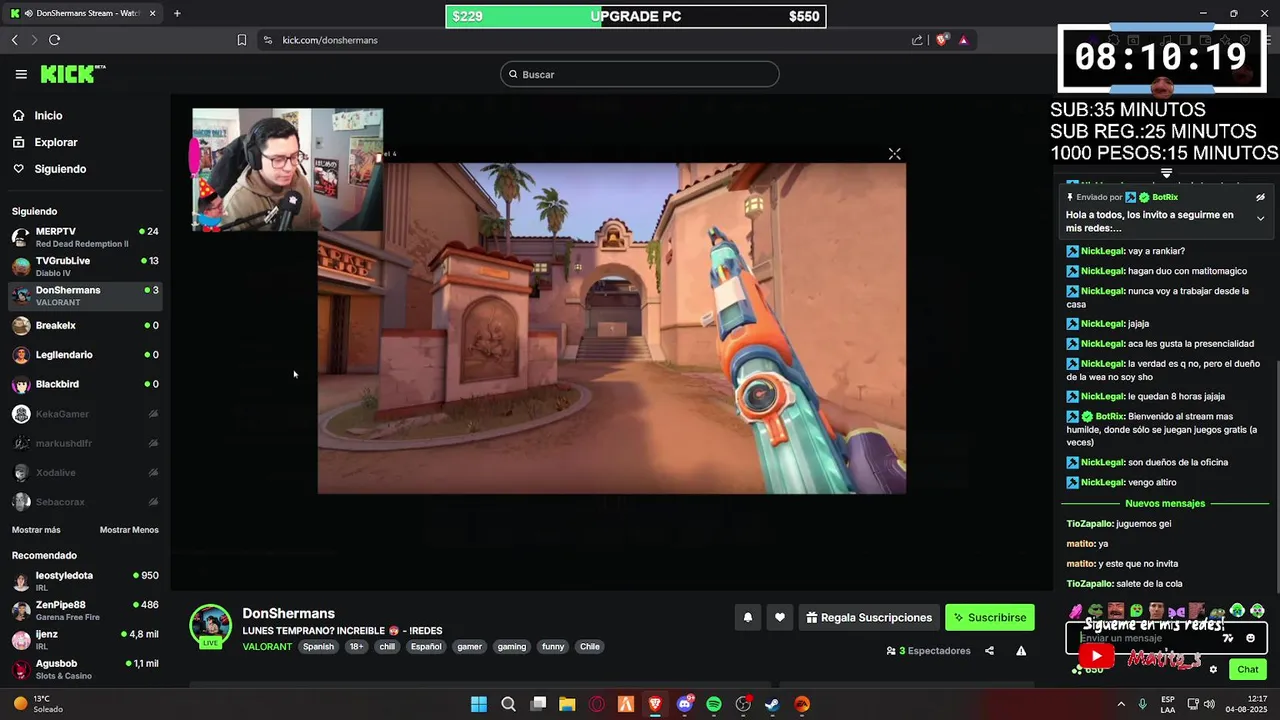Open Breakelx channel in following list
This screenshot has height=720, width=1280.
coord(85,325)
